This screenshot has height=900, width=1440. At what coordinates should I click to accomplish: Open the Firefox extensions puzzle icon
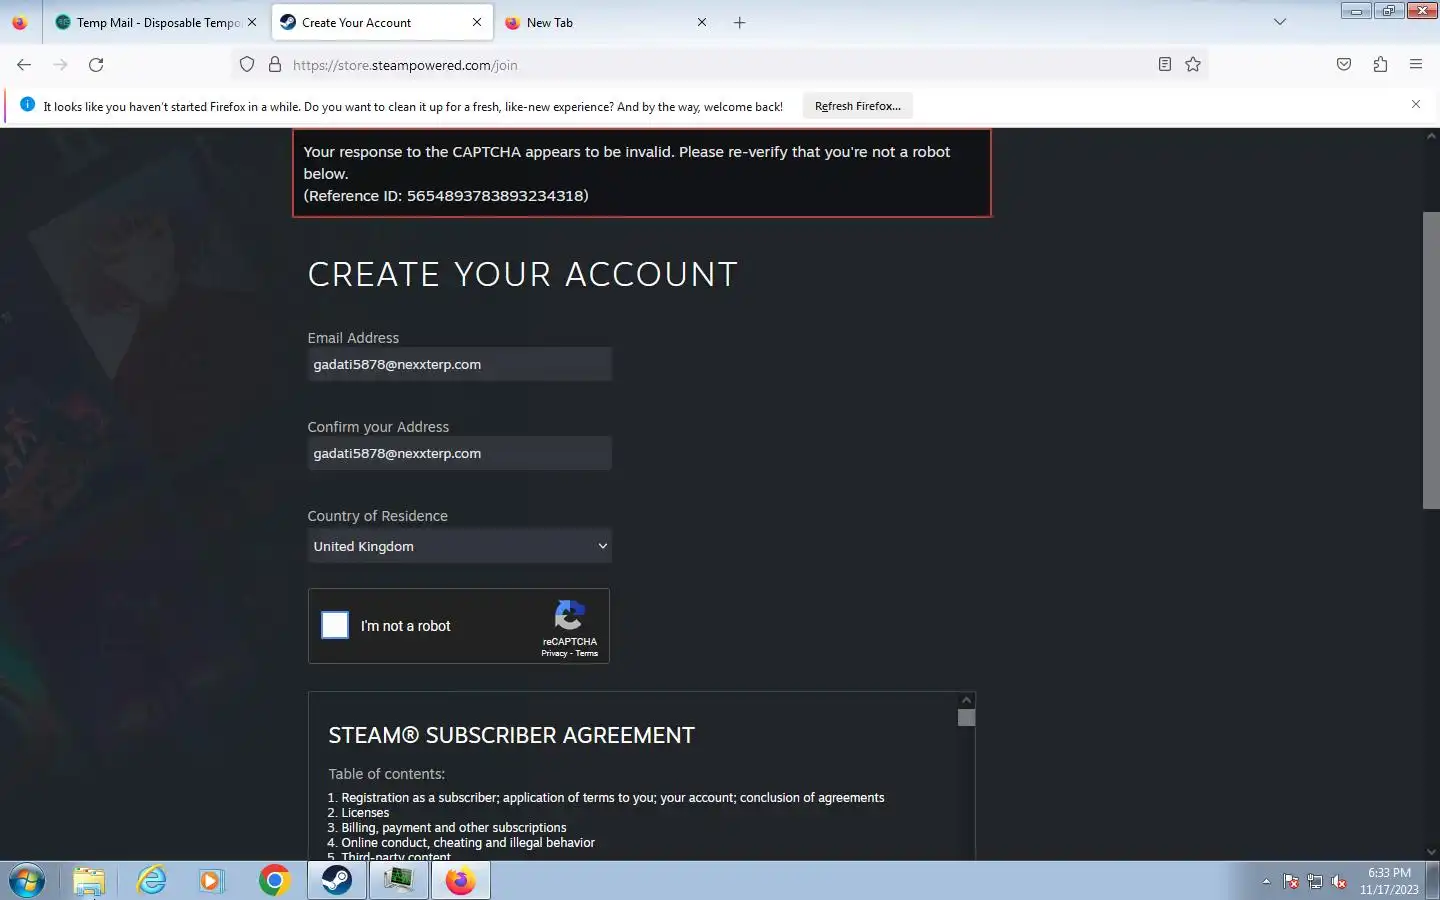point(1380,65)
